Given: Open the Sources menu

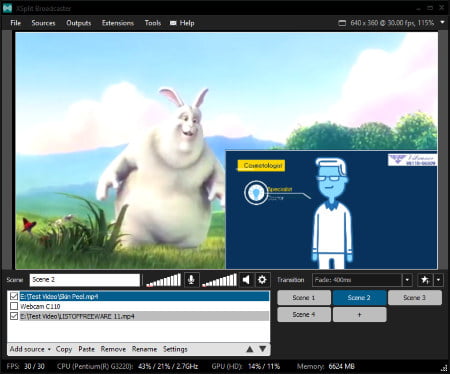Looking at the screenshot, I should pos(43,23).
